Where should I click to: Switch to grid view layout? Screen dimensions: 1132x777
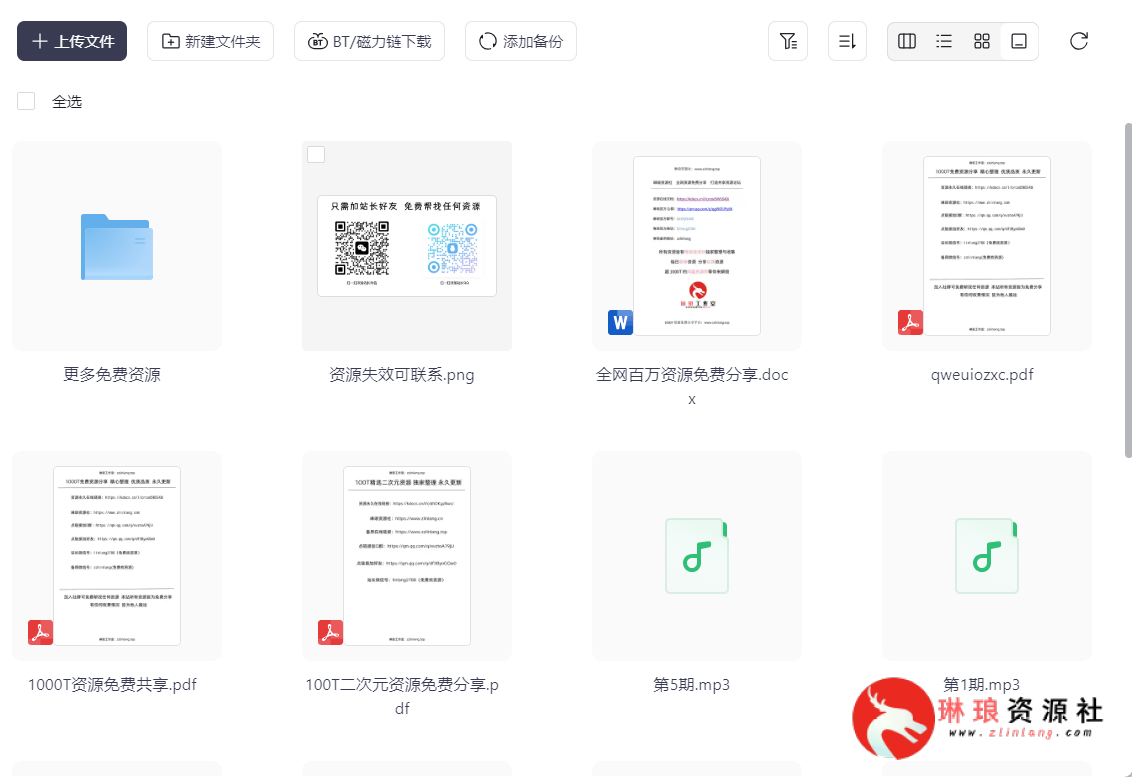pos(982,41)
